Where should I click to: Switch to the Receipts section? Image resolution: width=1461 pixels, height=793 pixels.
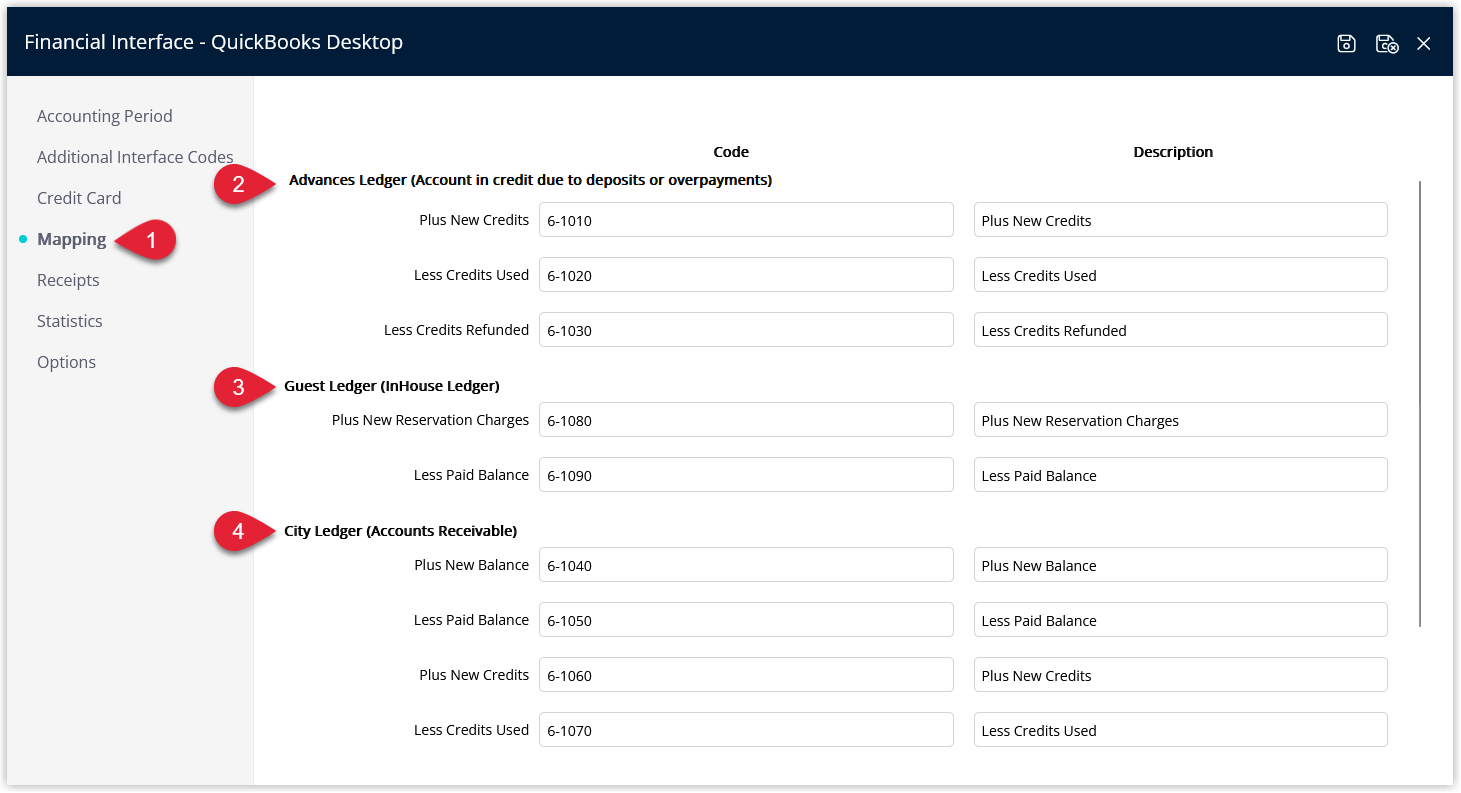click(68, 280)
